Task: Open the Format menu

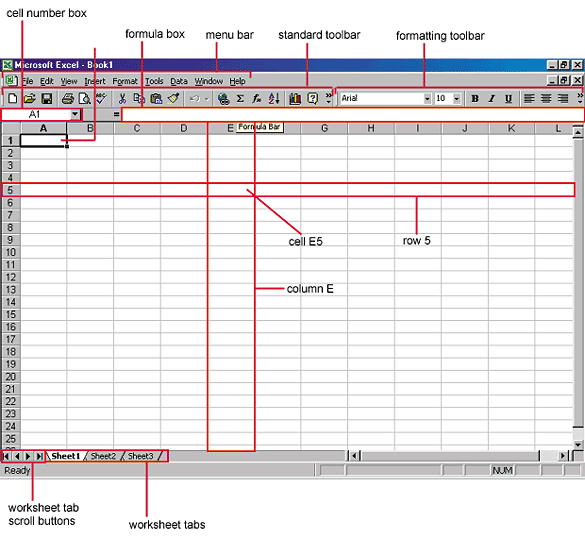Action: [125, 81]
